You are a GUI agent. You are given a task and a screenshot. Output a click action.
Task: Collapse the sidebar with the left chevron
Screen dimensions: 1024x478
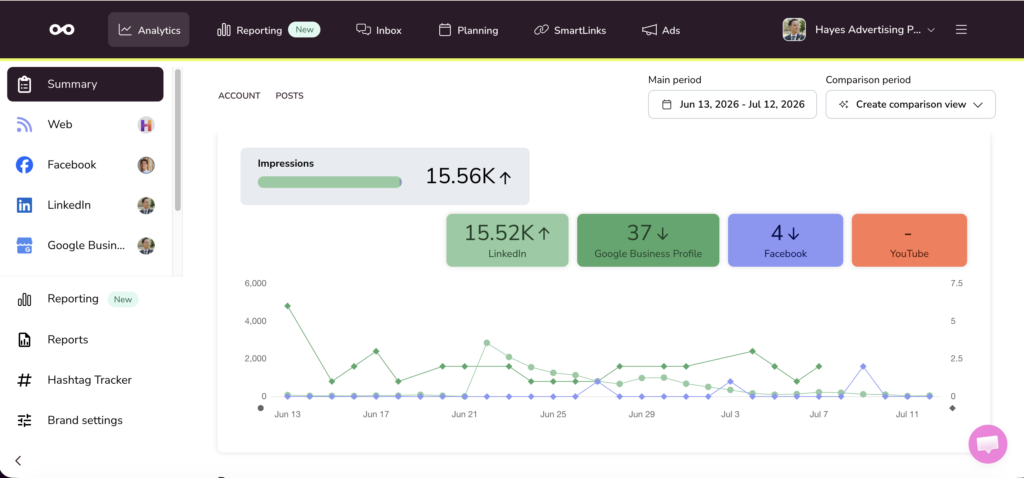click(18, 460)
